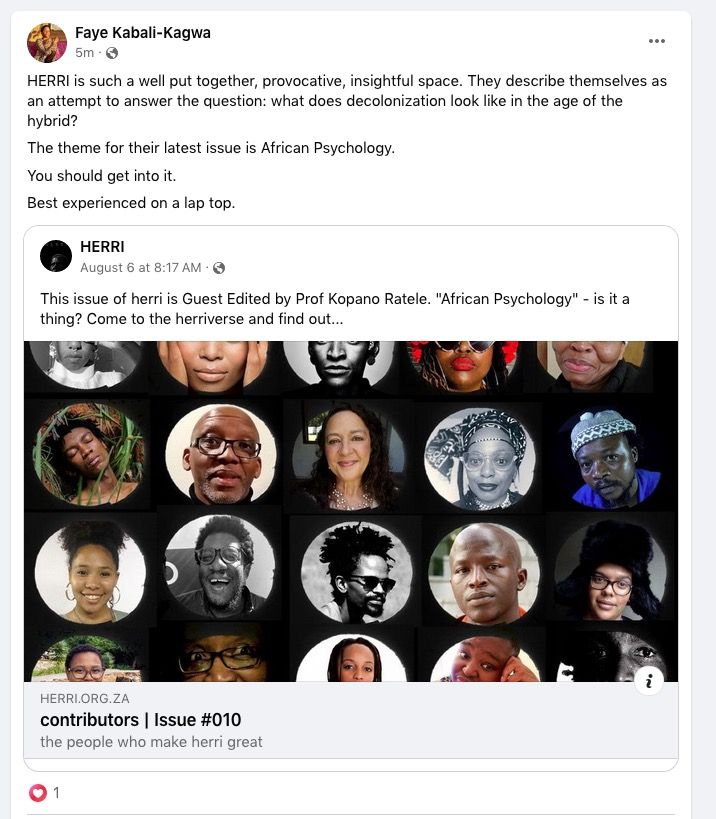Open the HERRI page name link
716x819 pixels.
102,246
